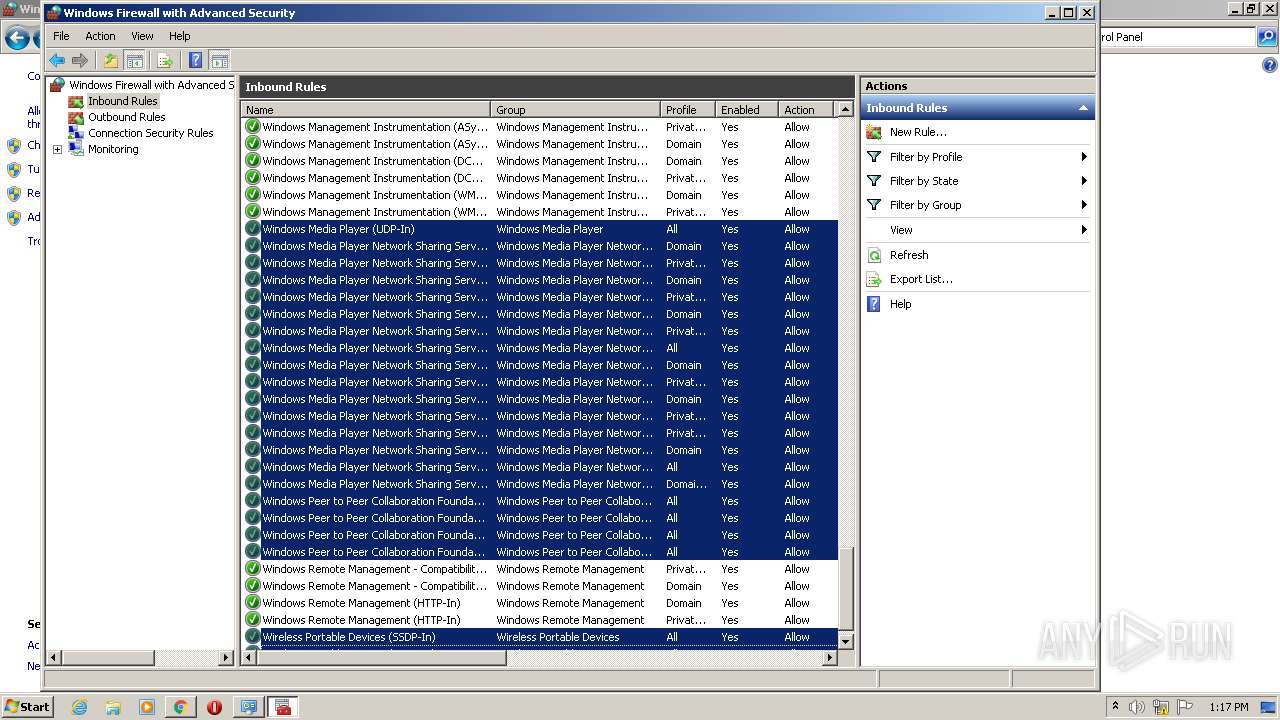
Task: Click the Forward arrow in the MMC toolbar
Action: pyautogui.click(x=80, y=60)
